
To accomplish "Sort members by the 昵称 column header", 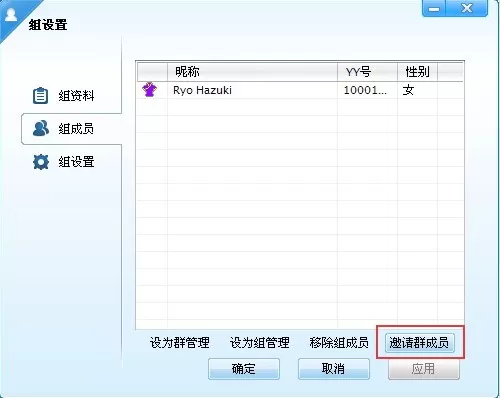I will (x=252, y=71).
